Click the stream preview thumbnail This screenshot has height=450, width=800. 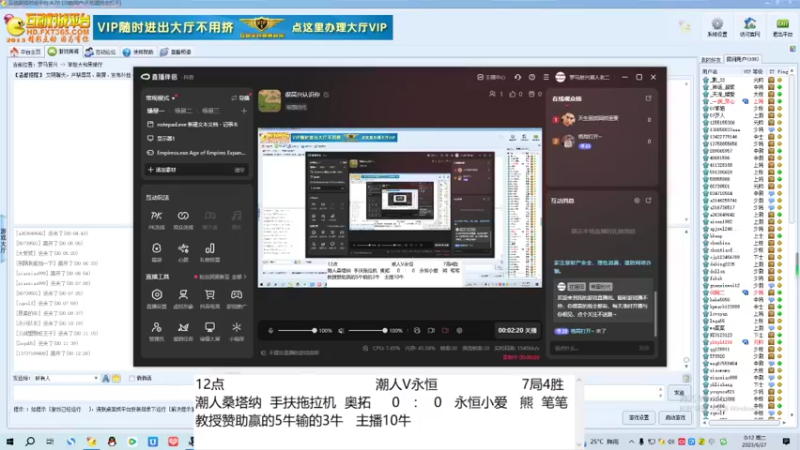pos(400,207)
